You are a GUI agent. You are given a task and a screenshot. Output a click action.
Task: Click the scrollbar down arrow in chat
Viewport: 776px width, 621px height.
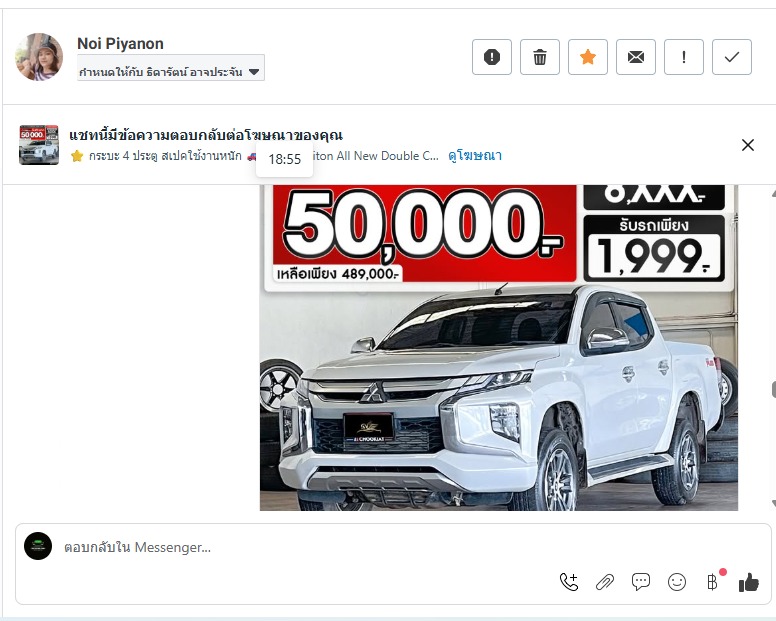773,504
